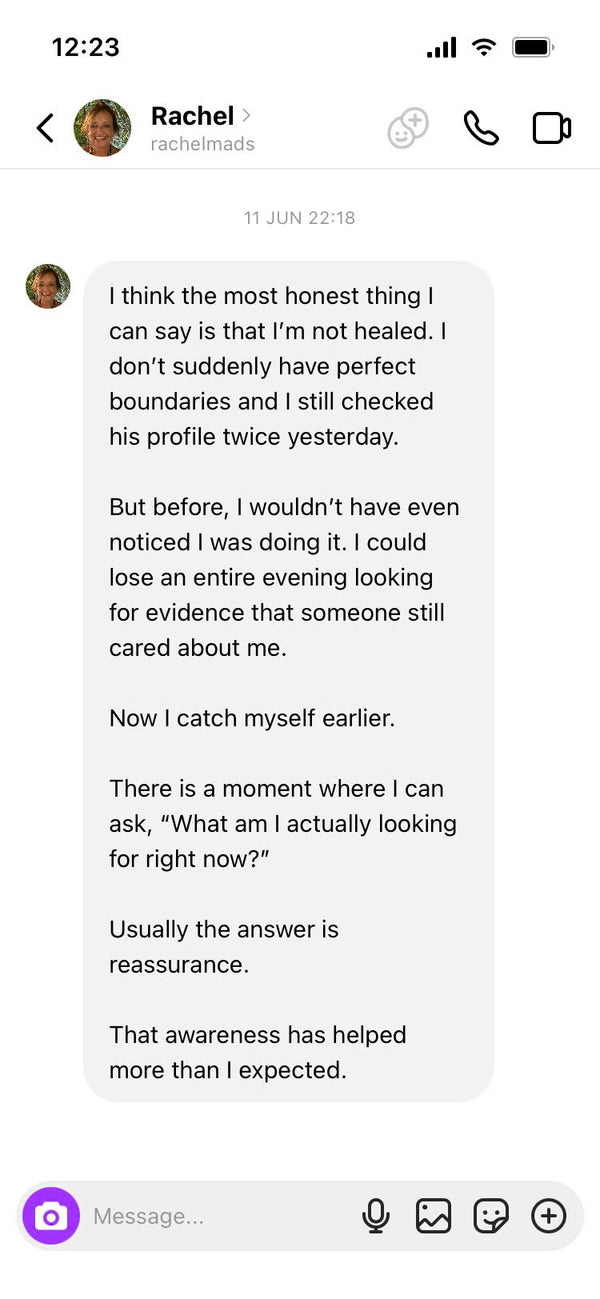Tap the plus icon for more options
The image size is (600, 1299).
click(548, 1216)
